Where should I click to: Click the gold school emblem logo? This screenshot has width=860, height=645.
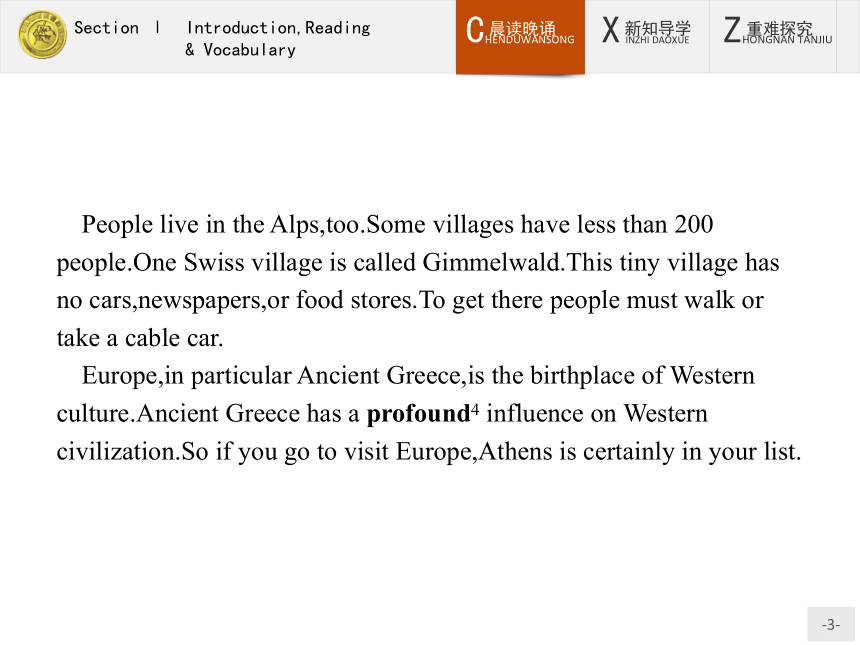coord(42,35)
